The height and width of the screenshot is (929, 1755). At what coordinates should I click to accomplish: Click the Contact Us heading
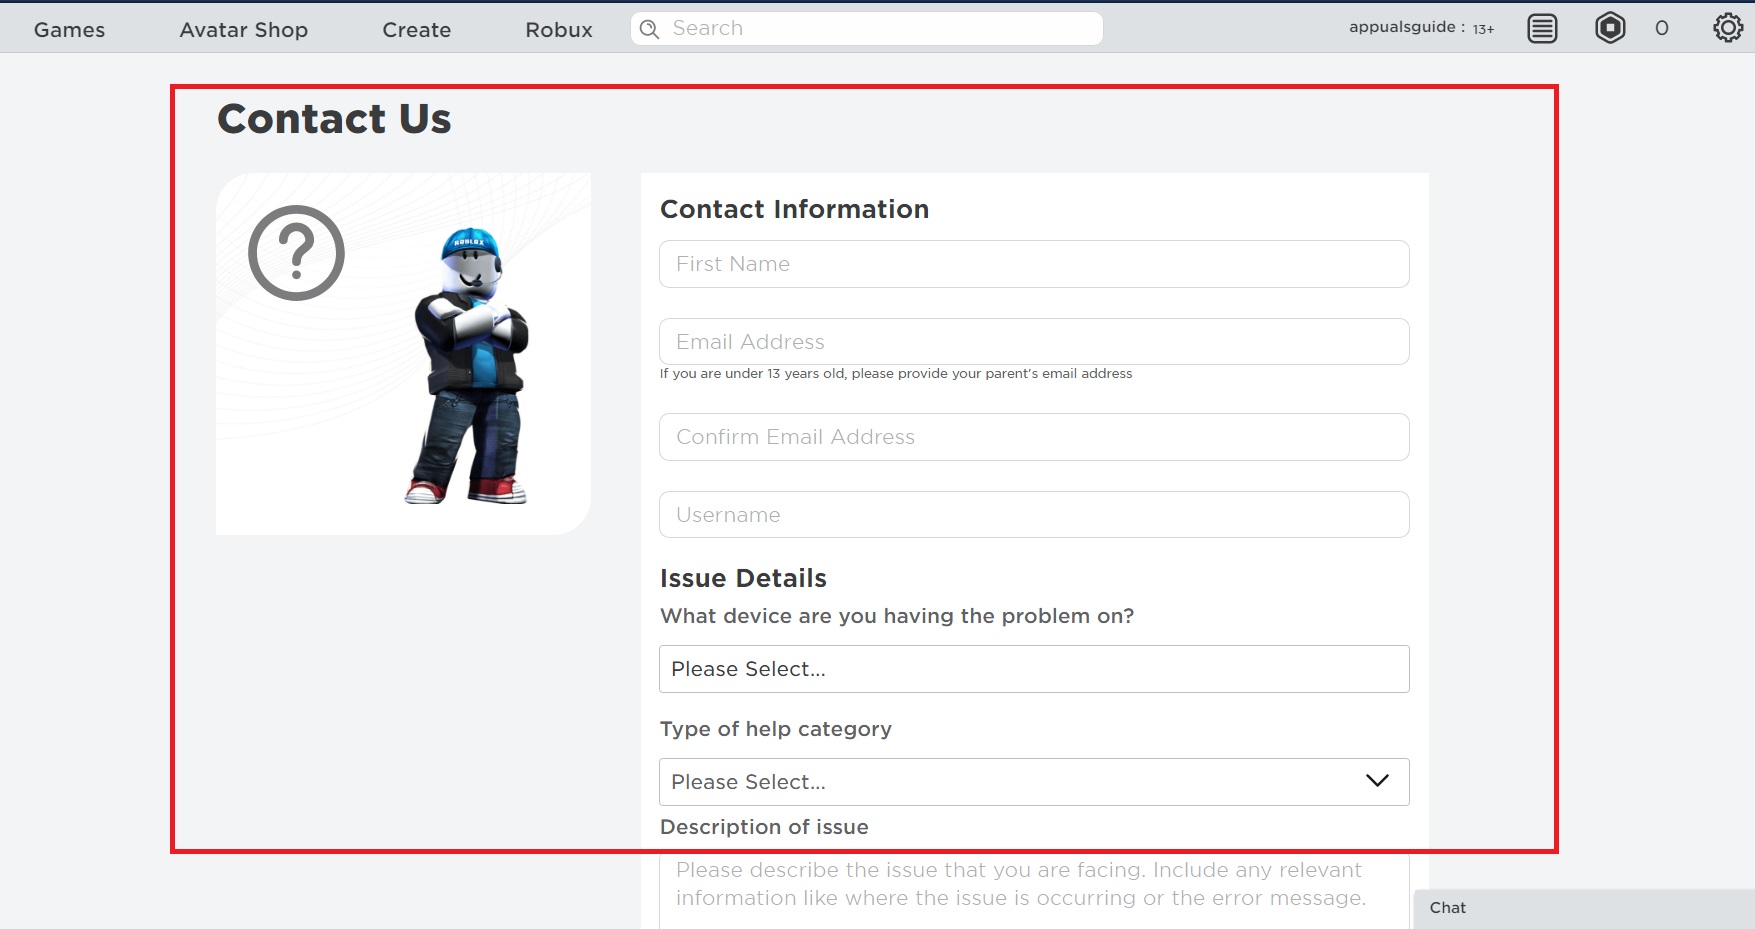click(334, 119)
